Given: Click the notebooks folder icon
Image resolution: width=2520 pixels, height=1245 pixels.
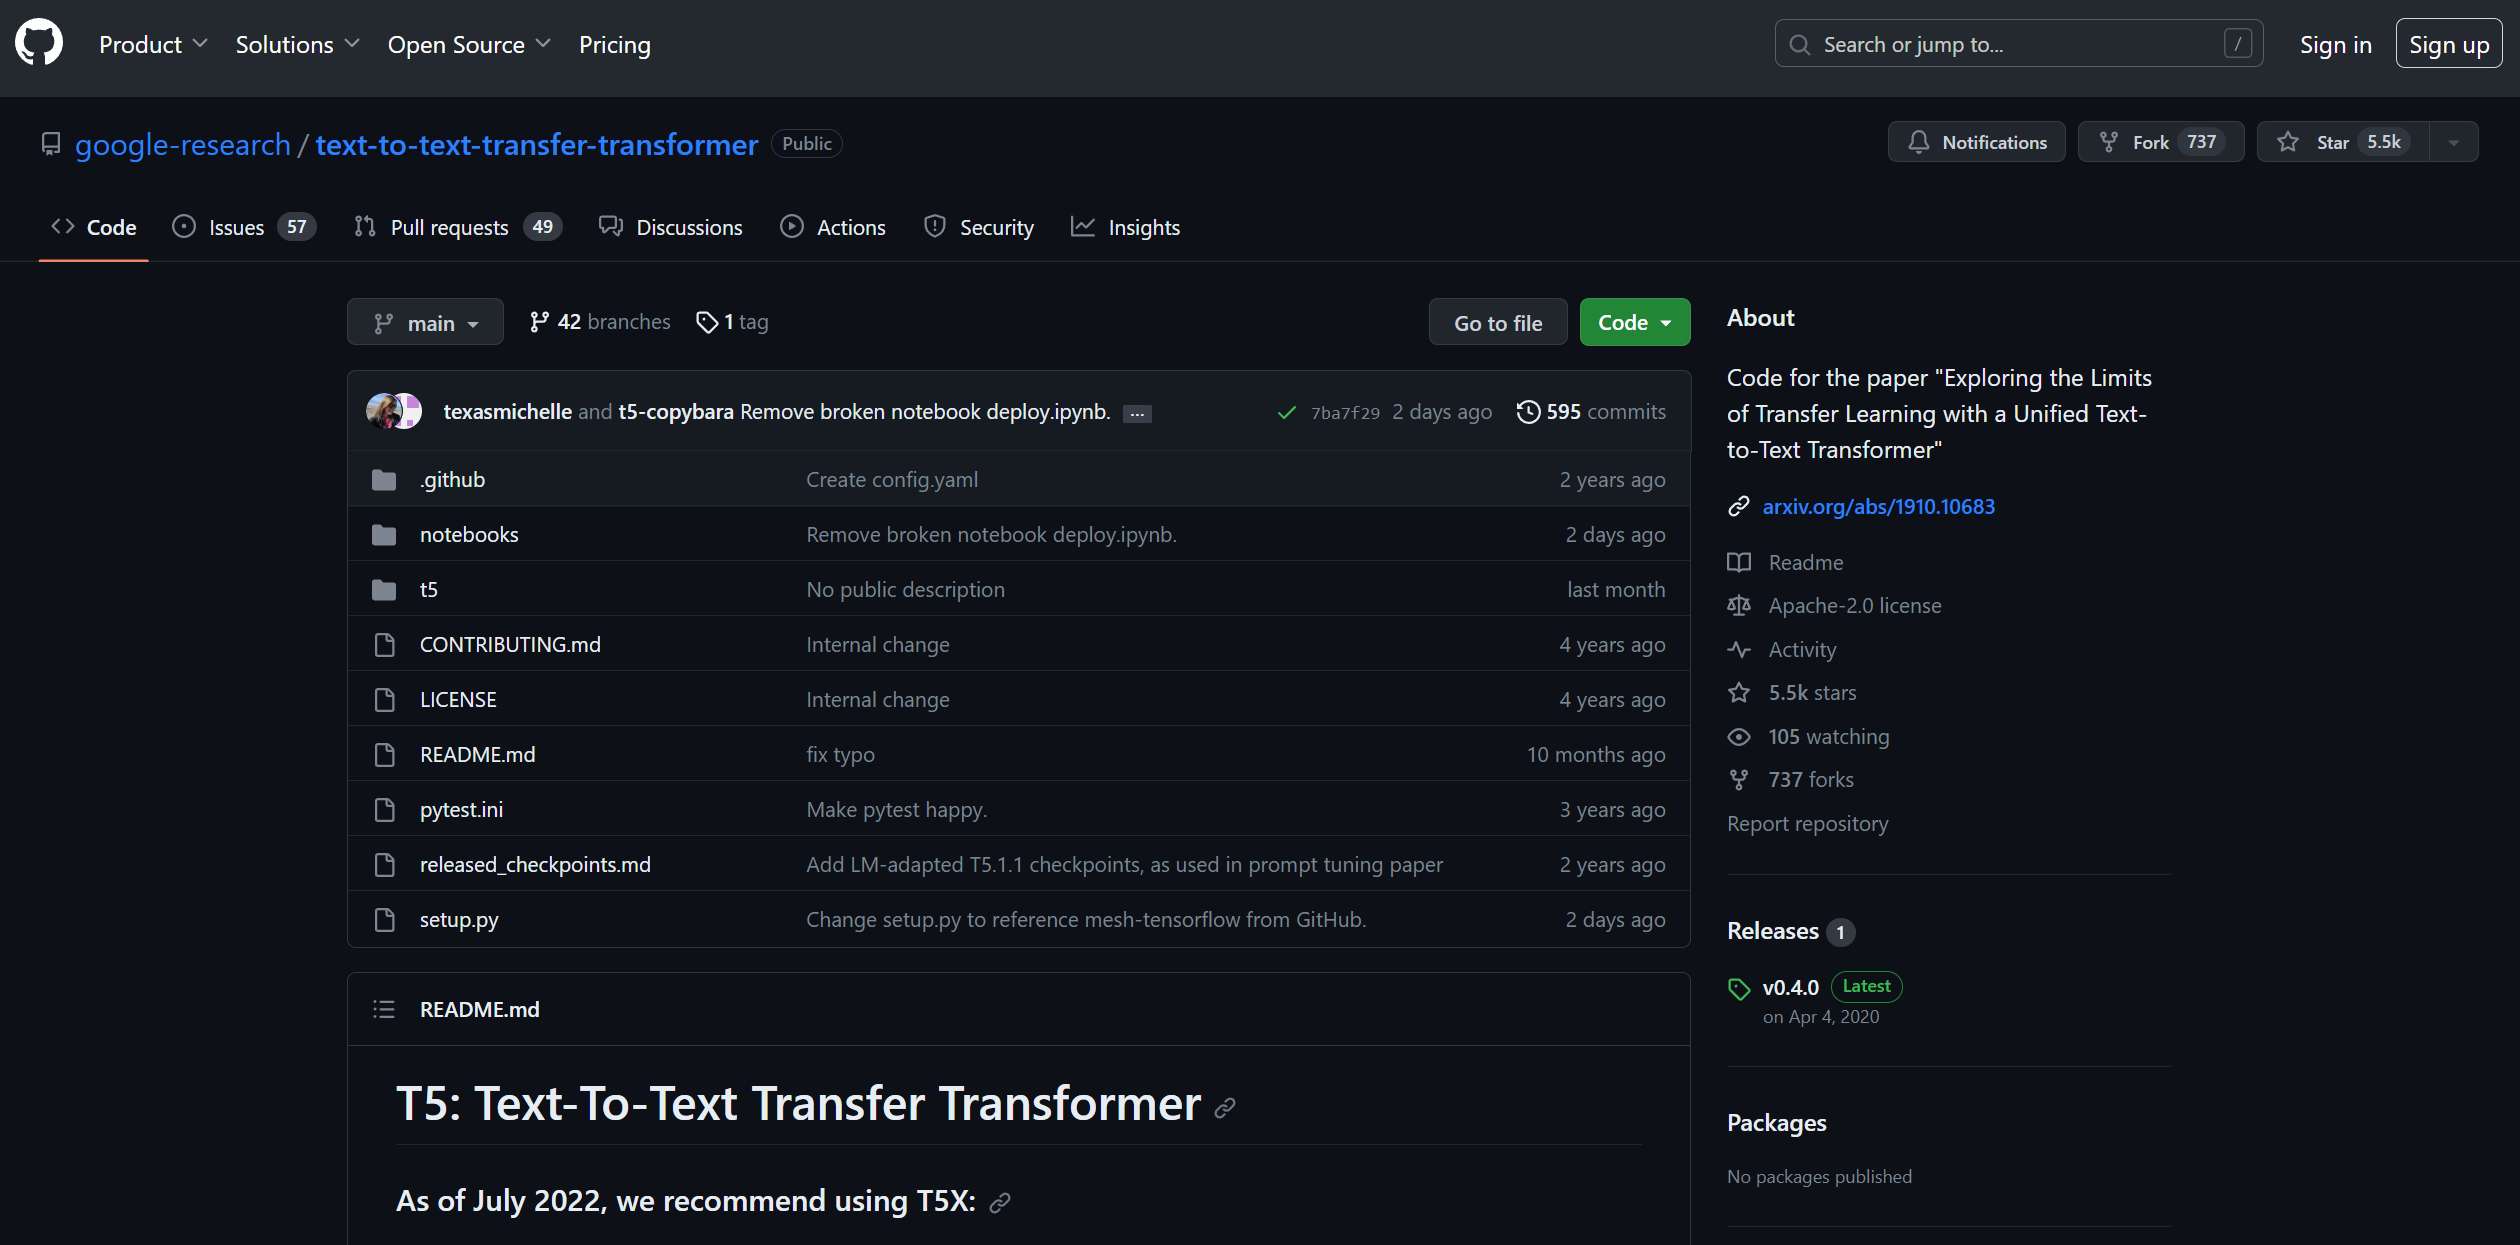Looking at the screenshot, I should (384, 535).
